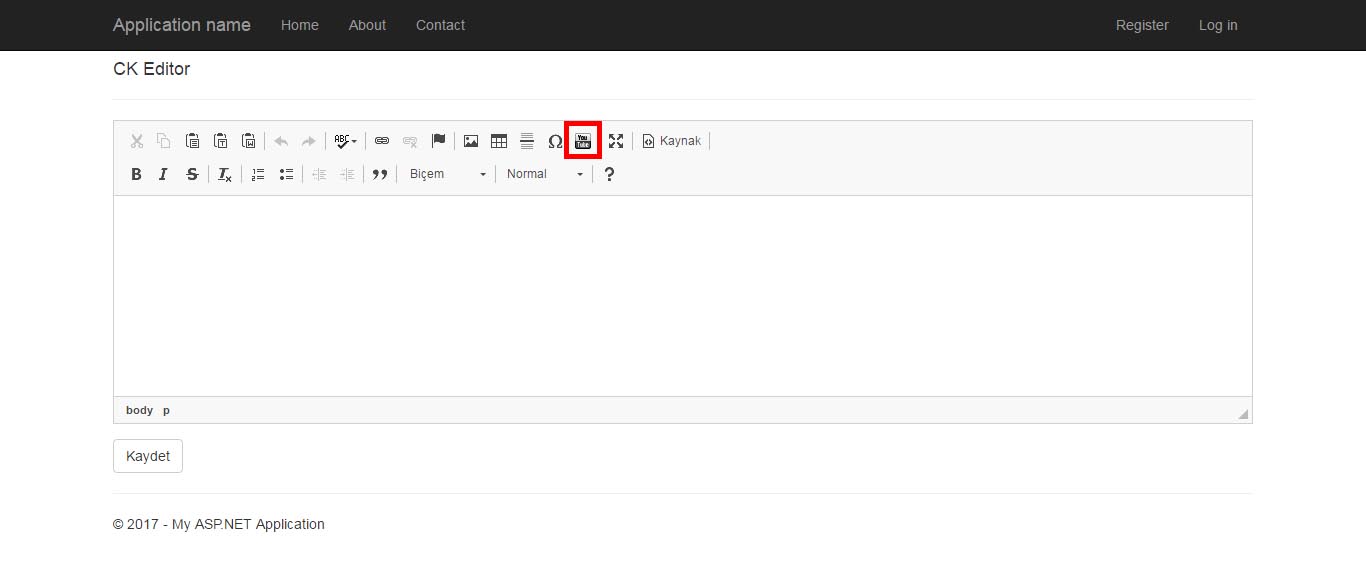Open the Normal paragraph format dropdown
Image resolution: width=1366 pixels, height=570 pixels.
(544, 174)
